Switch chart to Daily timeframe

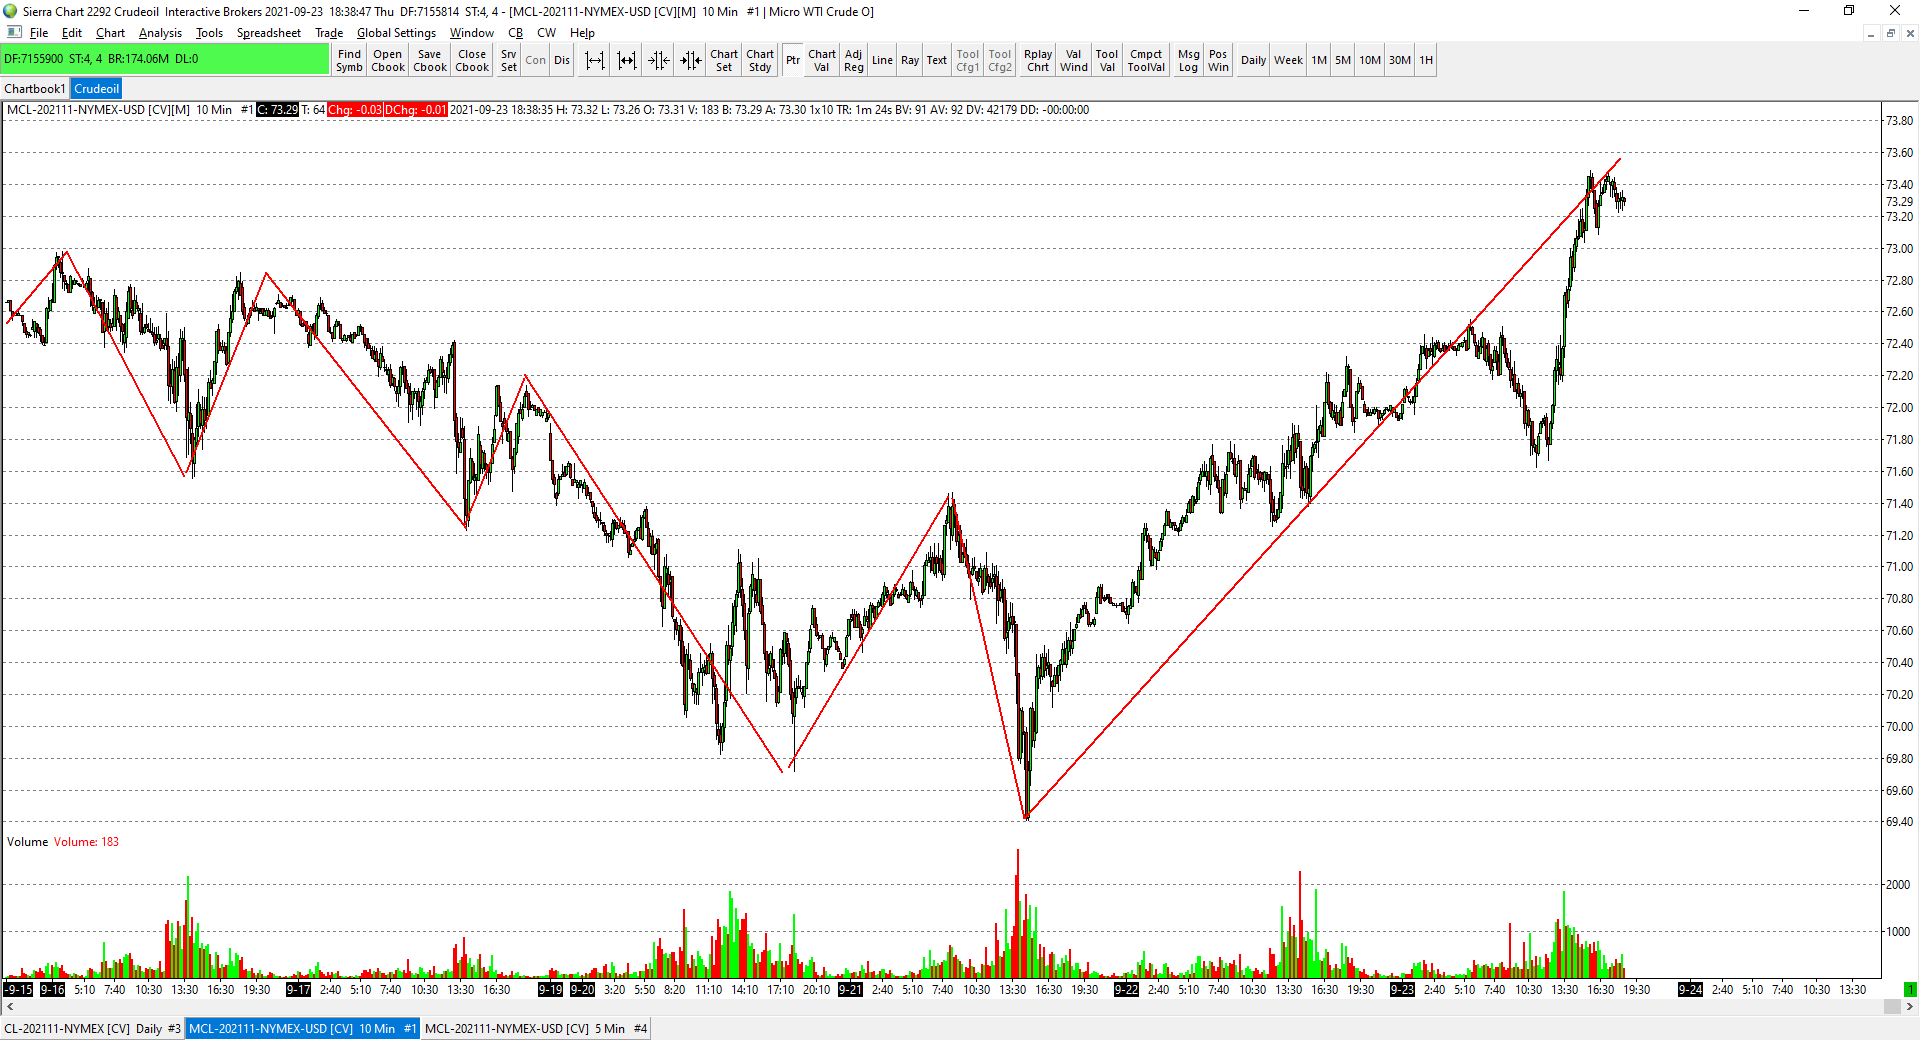pos(1253,61)
